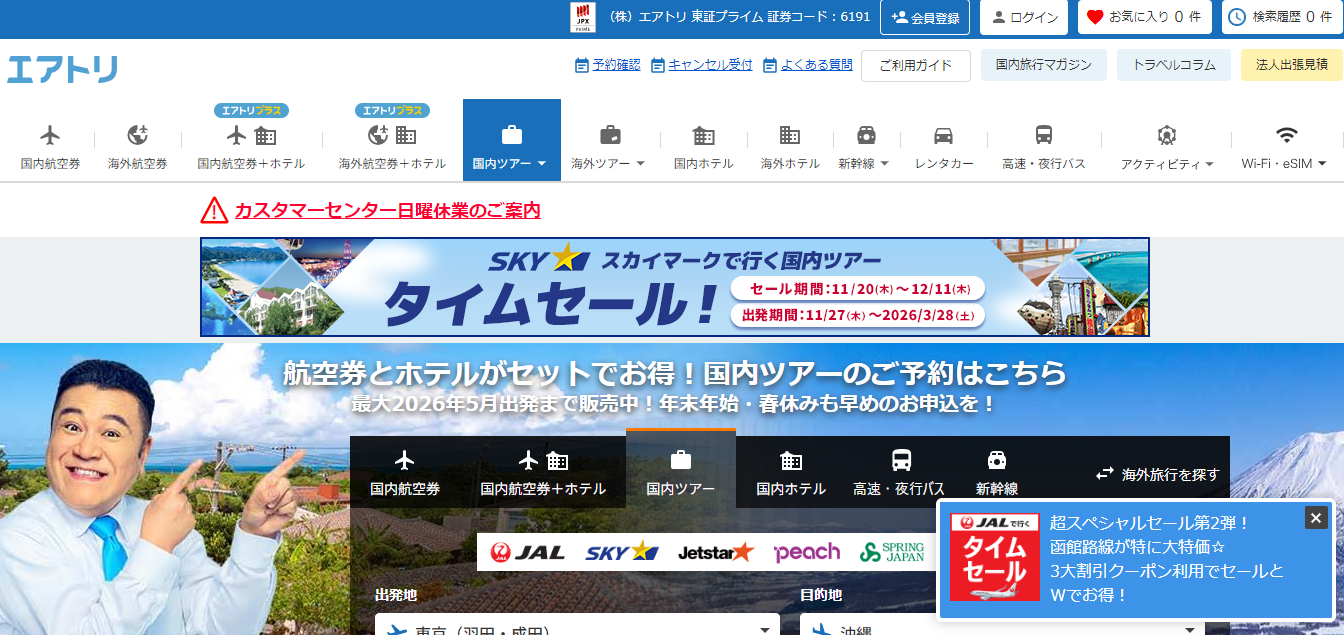Open 検索履歴 clock history icon
This screenshot has width=1344, height=635.
[1237, 17]
